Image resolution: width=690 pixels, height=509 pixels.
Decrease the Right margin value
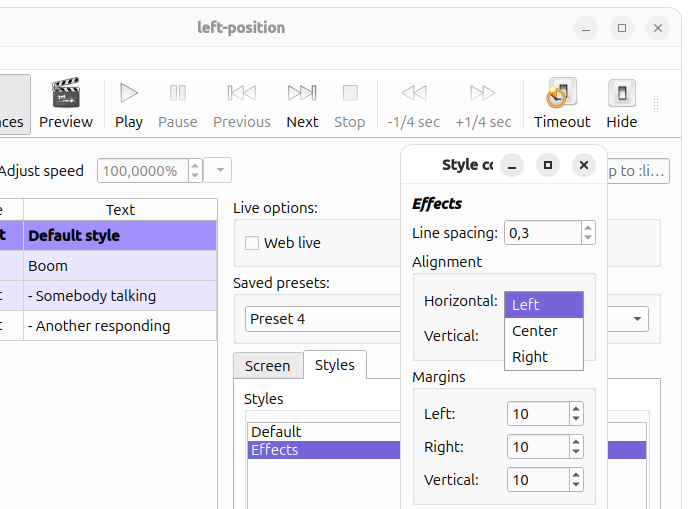[x=576, y=452]
